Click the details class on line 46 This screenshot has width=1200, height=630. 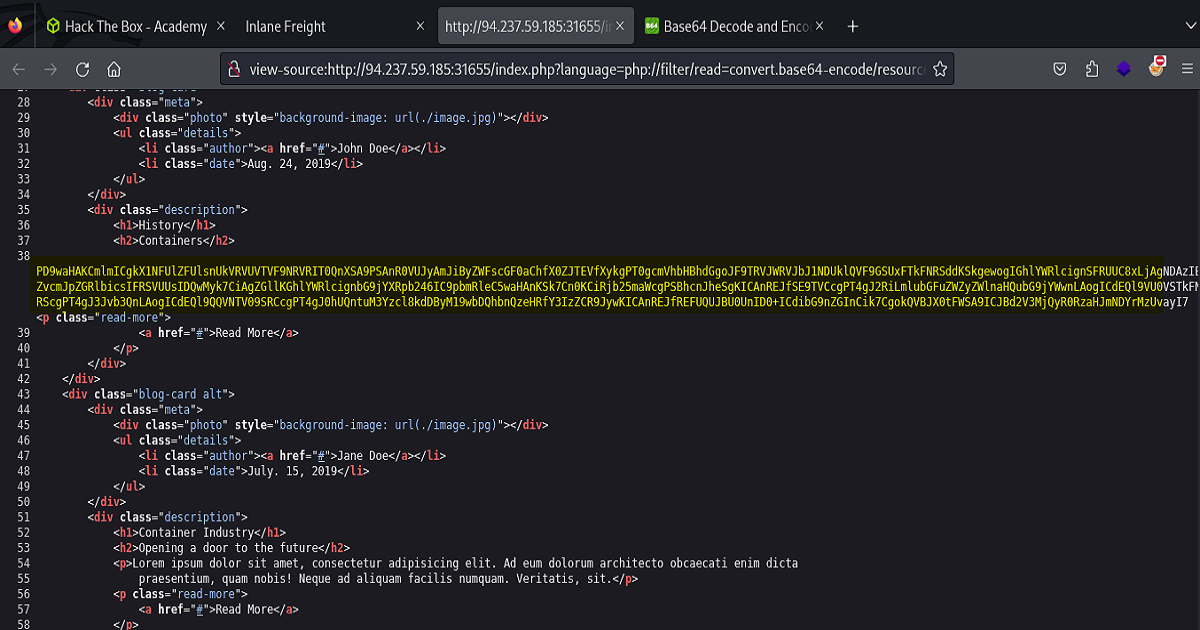[205, 440]
